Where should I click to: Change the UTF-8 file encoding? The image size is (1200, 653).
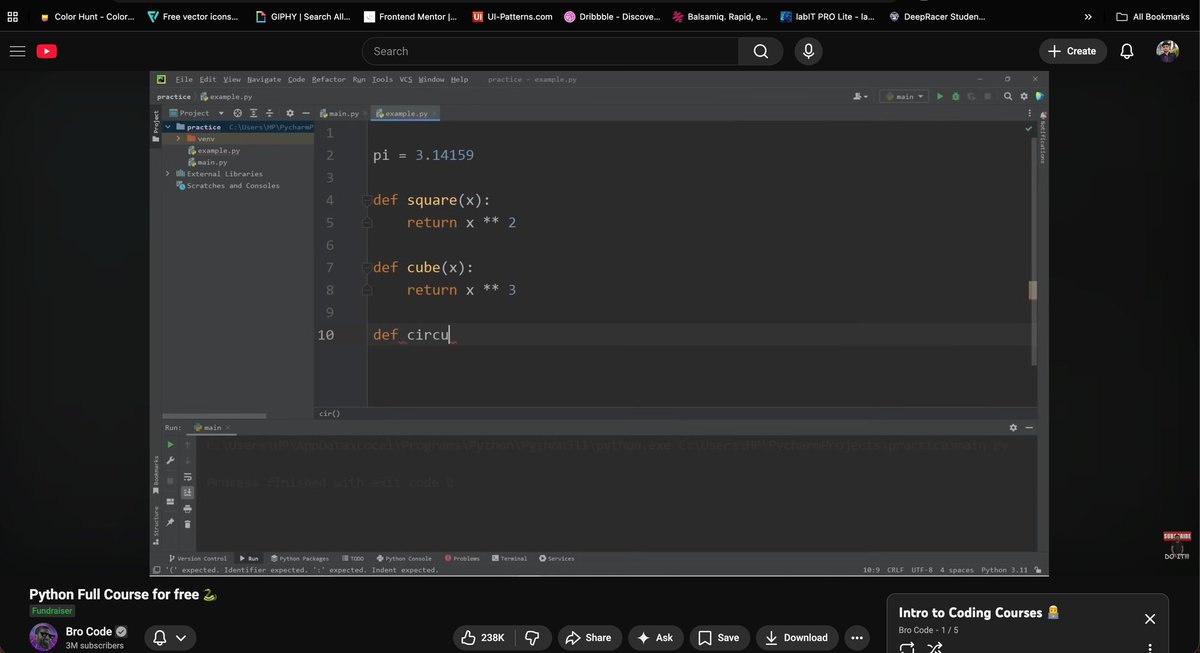click(922, 570)
